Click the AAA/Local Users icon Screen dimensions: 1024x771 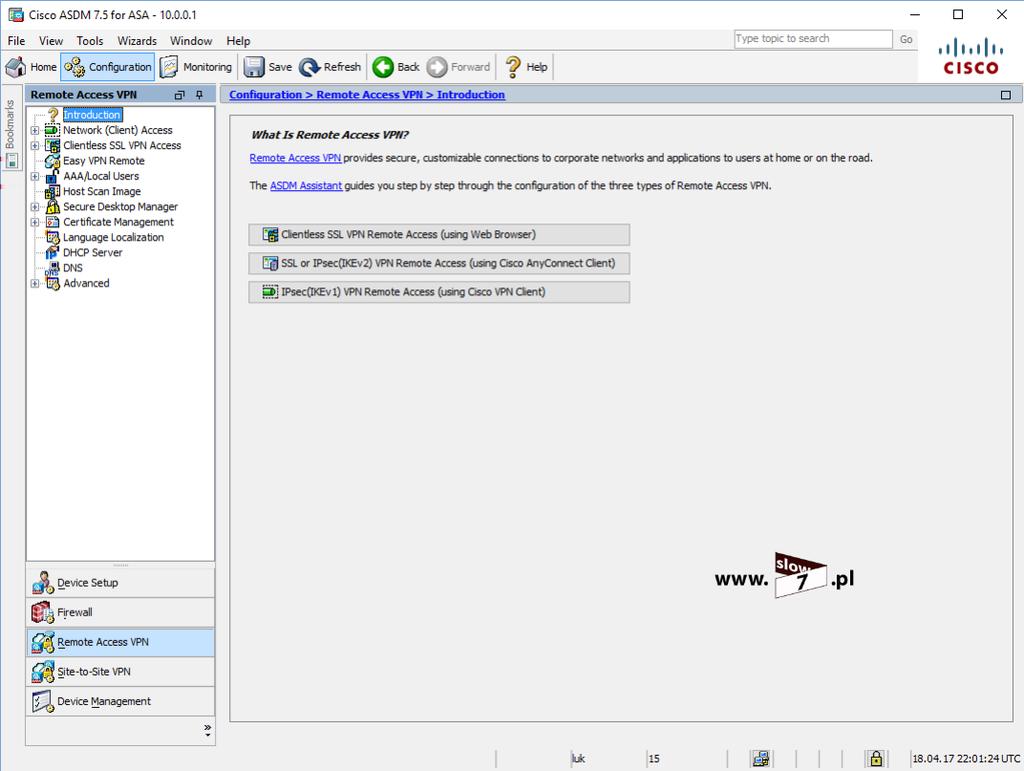tap(52, 176)
